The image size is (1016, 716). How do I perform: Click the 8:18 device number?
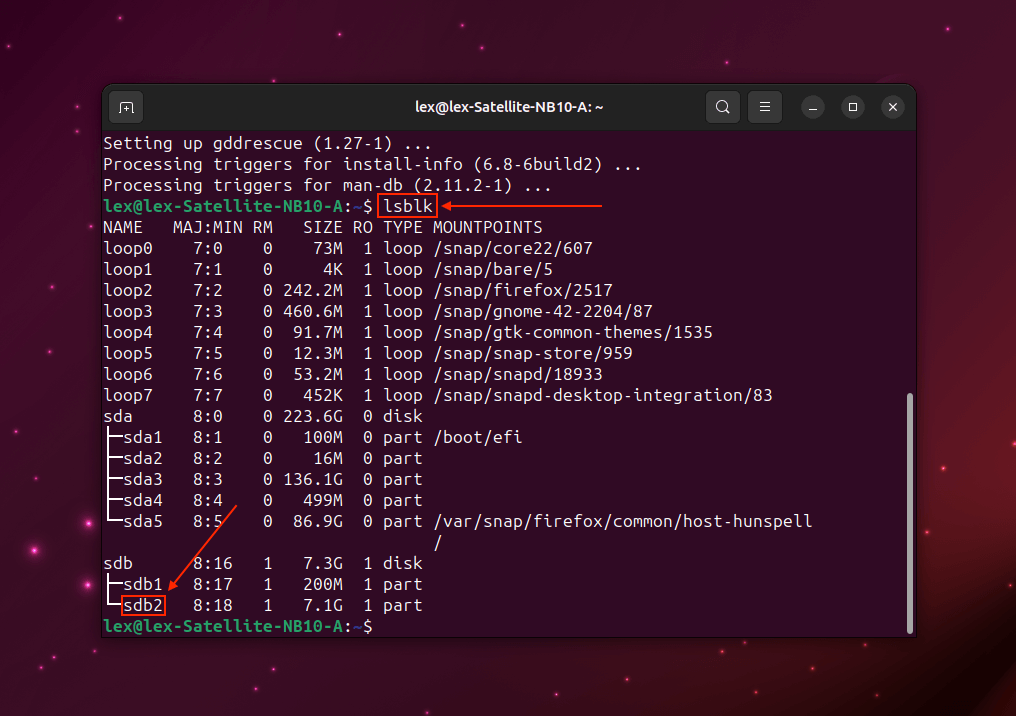point(213,605)
